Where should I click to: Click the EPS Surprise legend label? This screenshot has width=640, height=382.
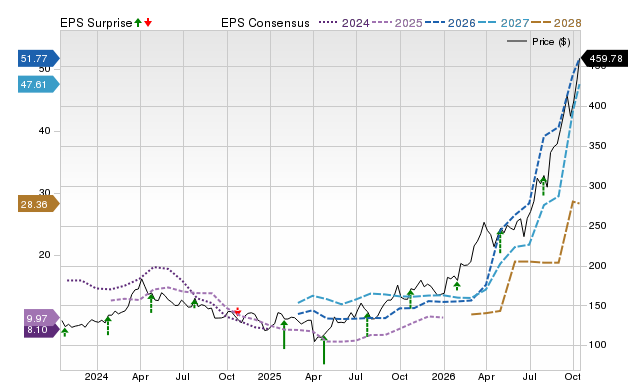(96, 23)
